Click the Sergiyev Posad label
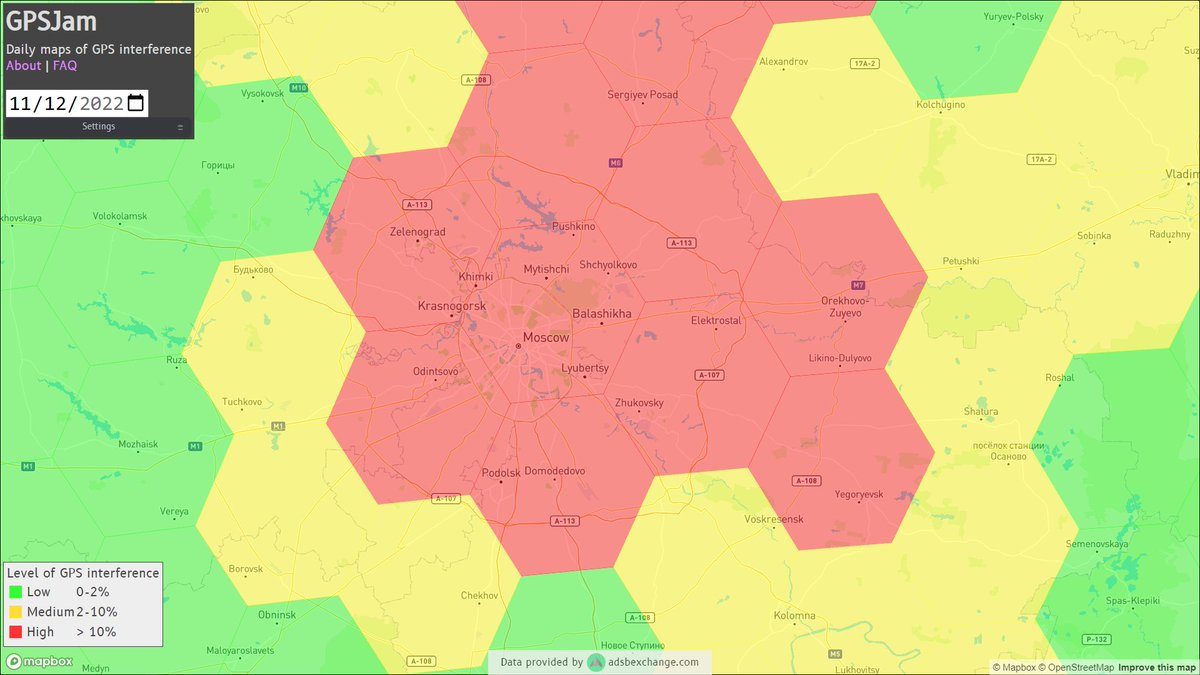This screenshot has height=675, width=1200. click(x=643, y=95)
